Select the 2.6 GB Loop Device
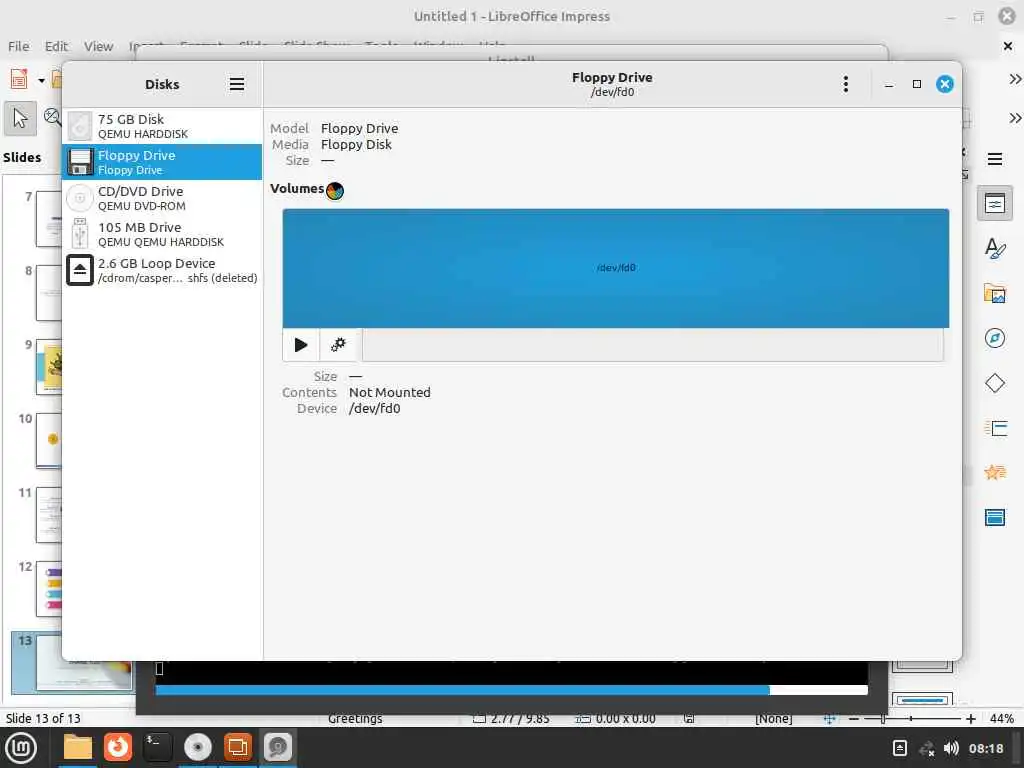This screenshot has width=1024, height=768. click(162, 270)
